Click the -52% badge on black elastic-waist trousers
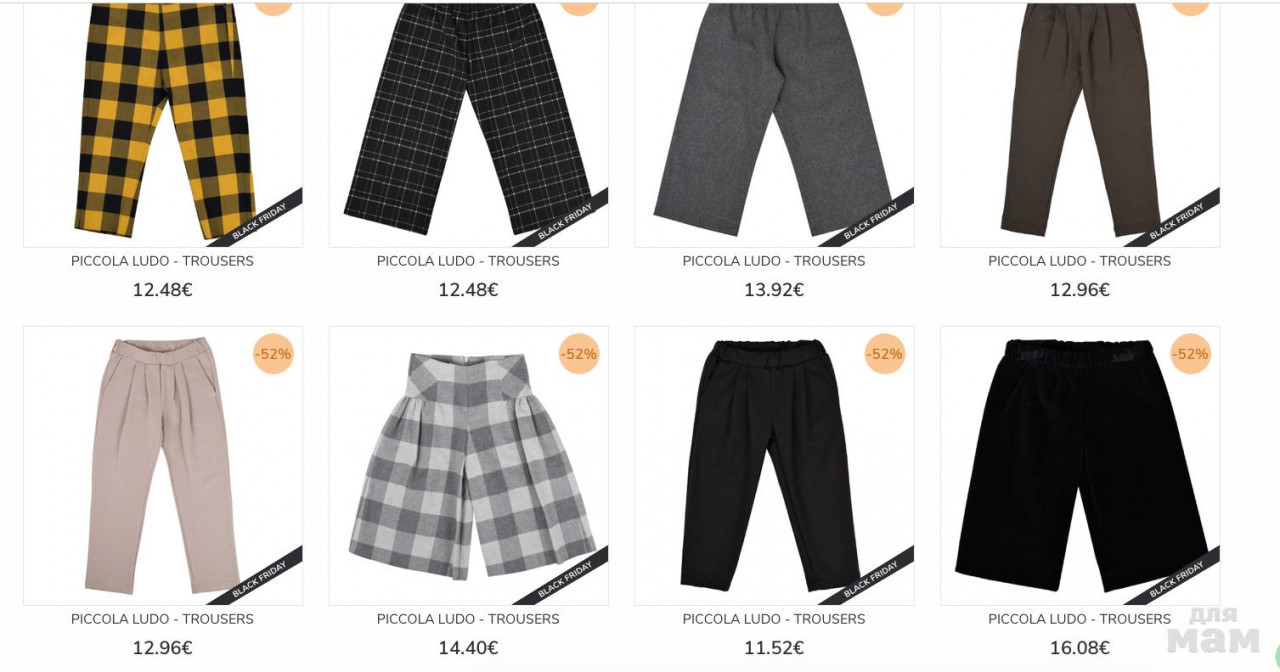This screenshot has height=672, width=1280. click(885, 354)
